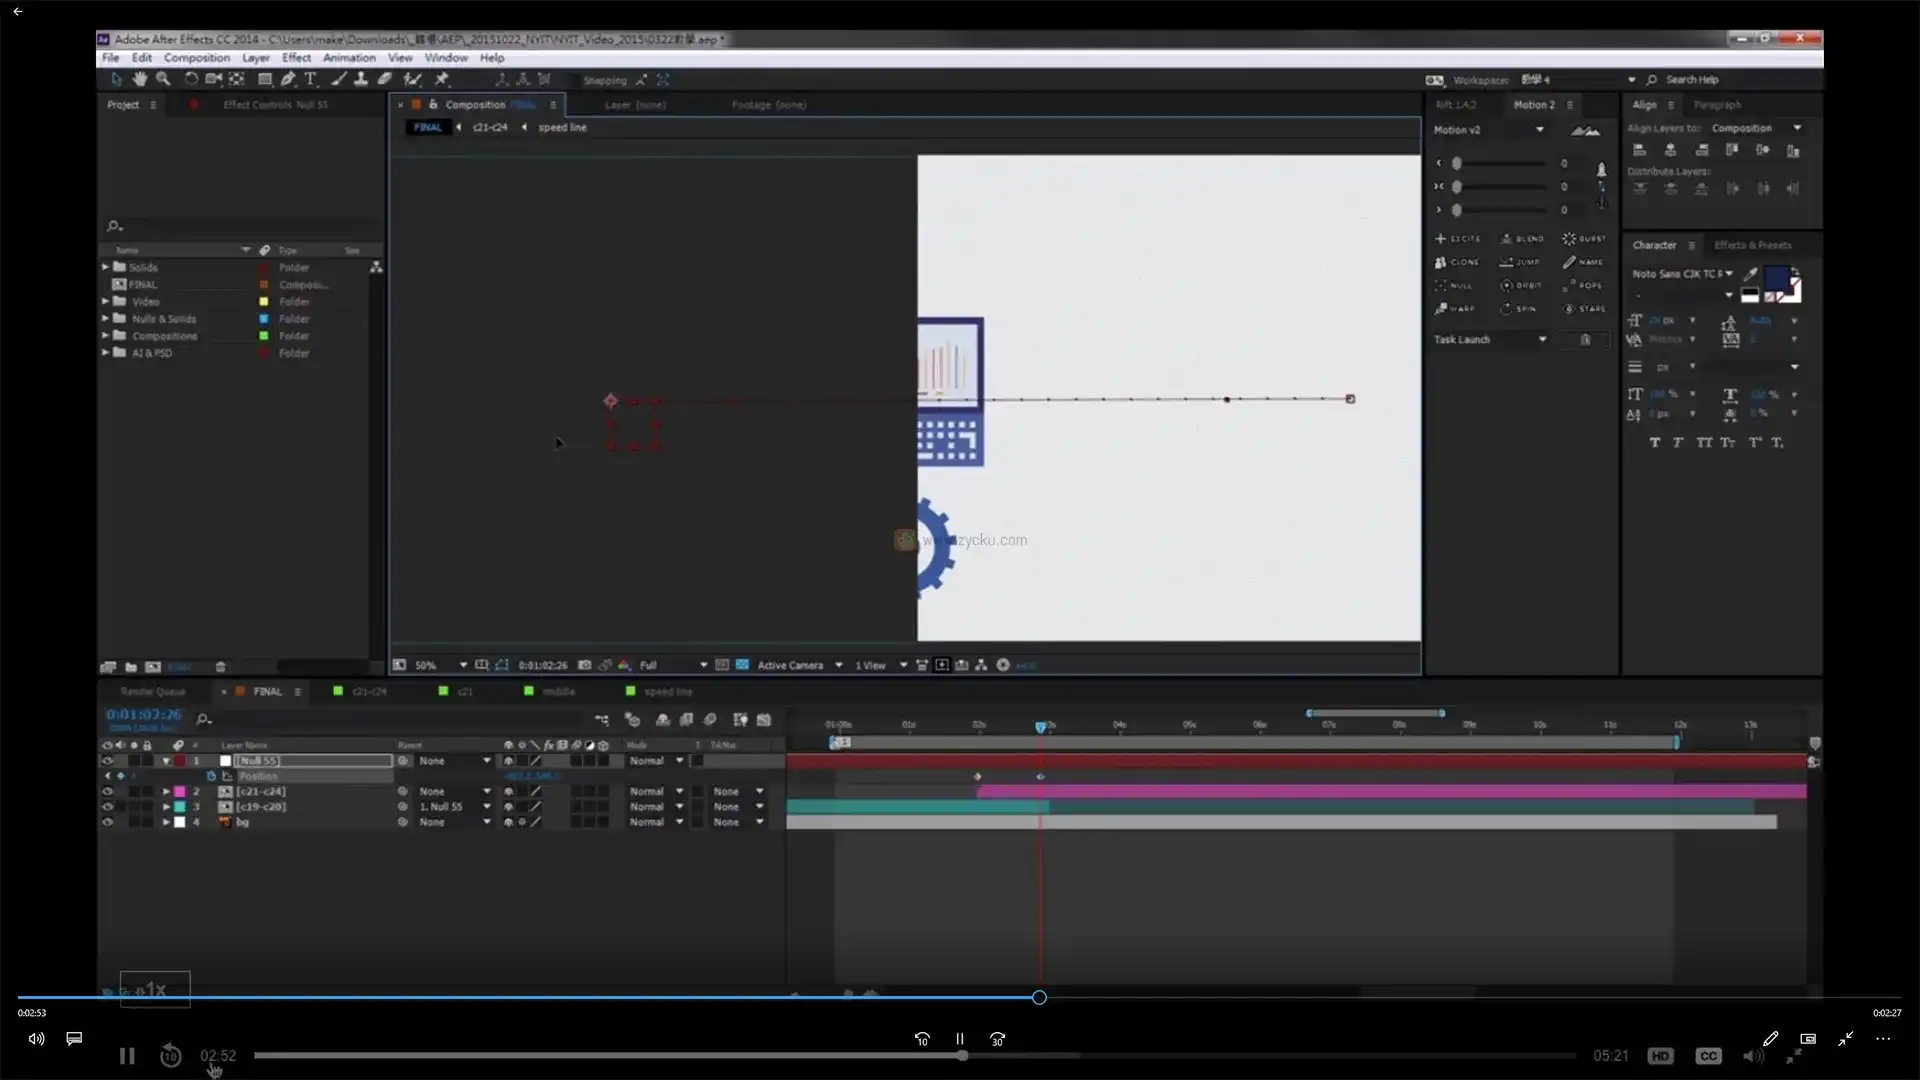Screen dimensions: 1920x1080
Task: Open the Effect menu
Action: click(x=296, y=58)
